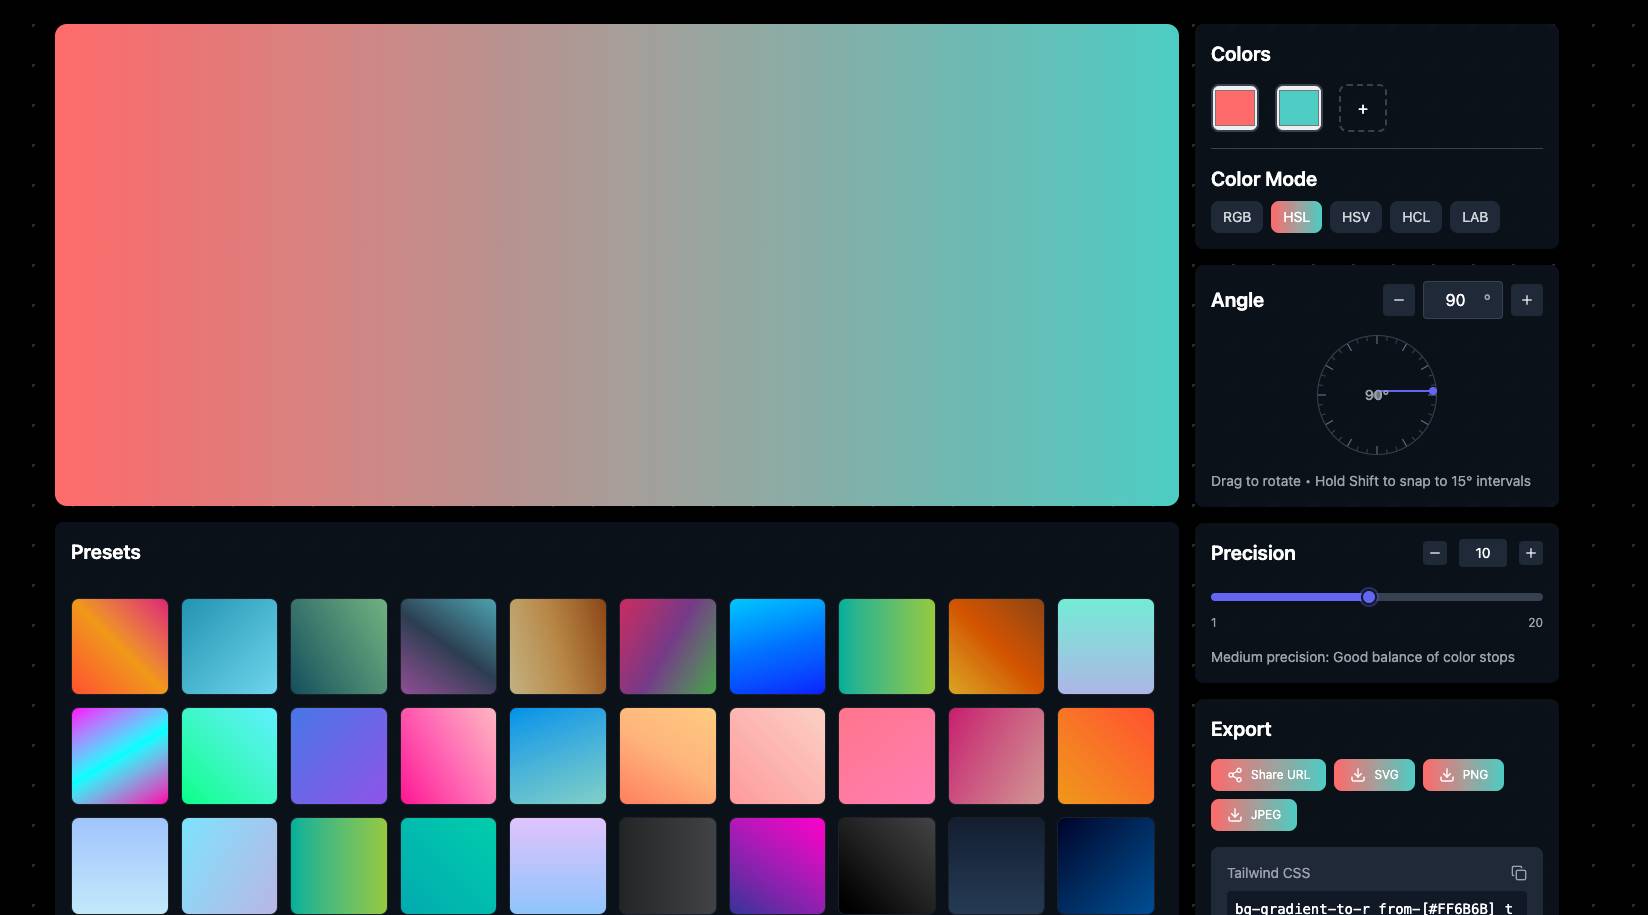This screenshot has height=915, width=1648.
Task: Export the gradient as JPEG
Action: pyautogui.click(x=1254, y=815)
